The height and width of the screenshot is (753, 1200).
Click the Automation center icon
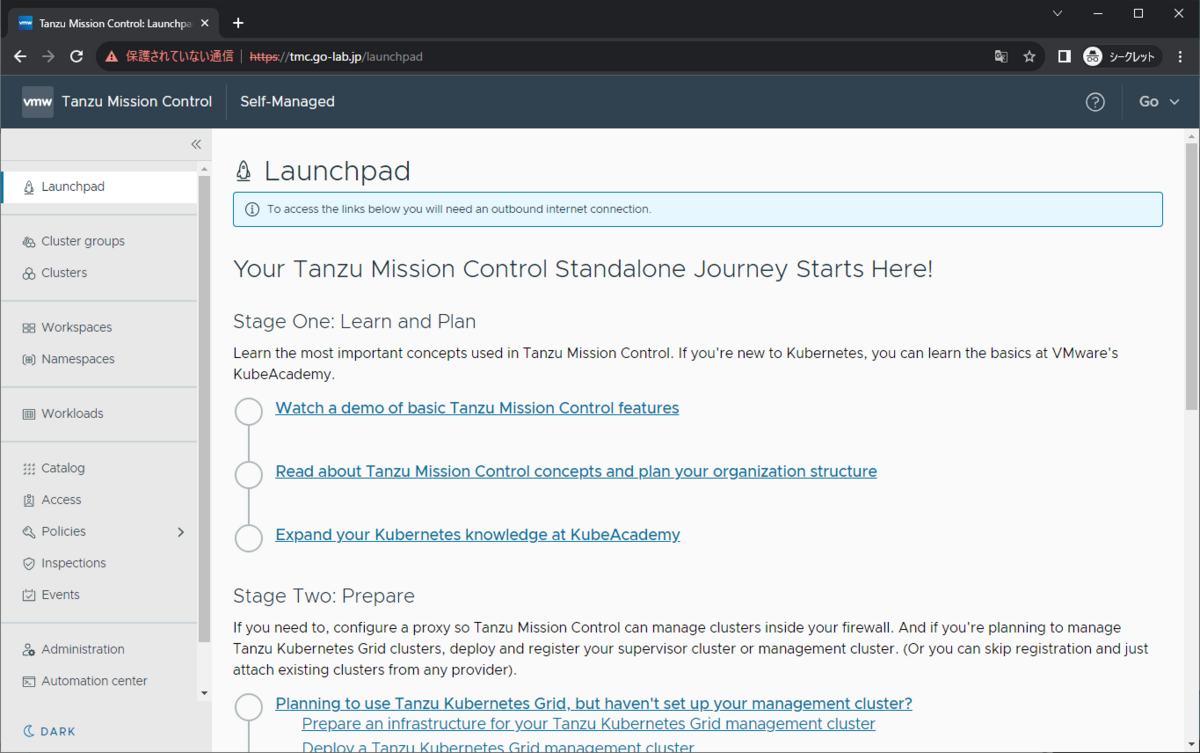point(29,681)
